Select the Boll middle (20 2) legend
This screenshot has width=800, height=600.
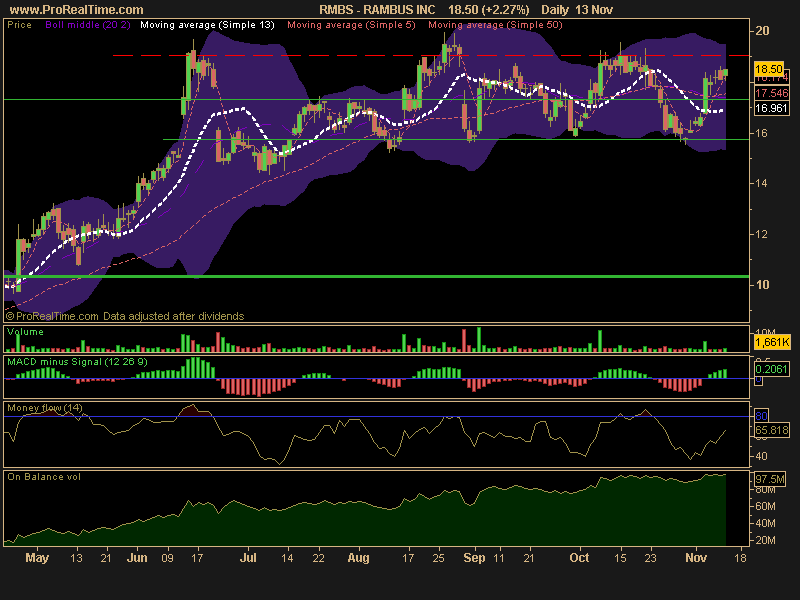point(88,25)
